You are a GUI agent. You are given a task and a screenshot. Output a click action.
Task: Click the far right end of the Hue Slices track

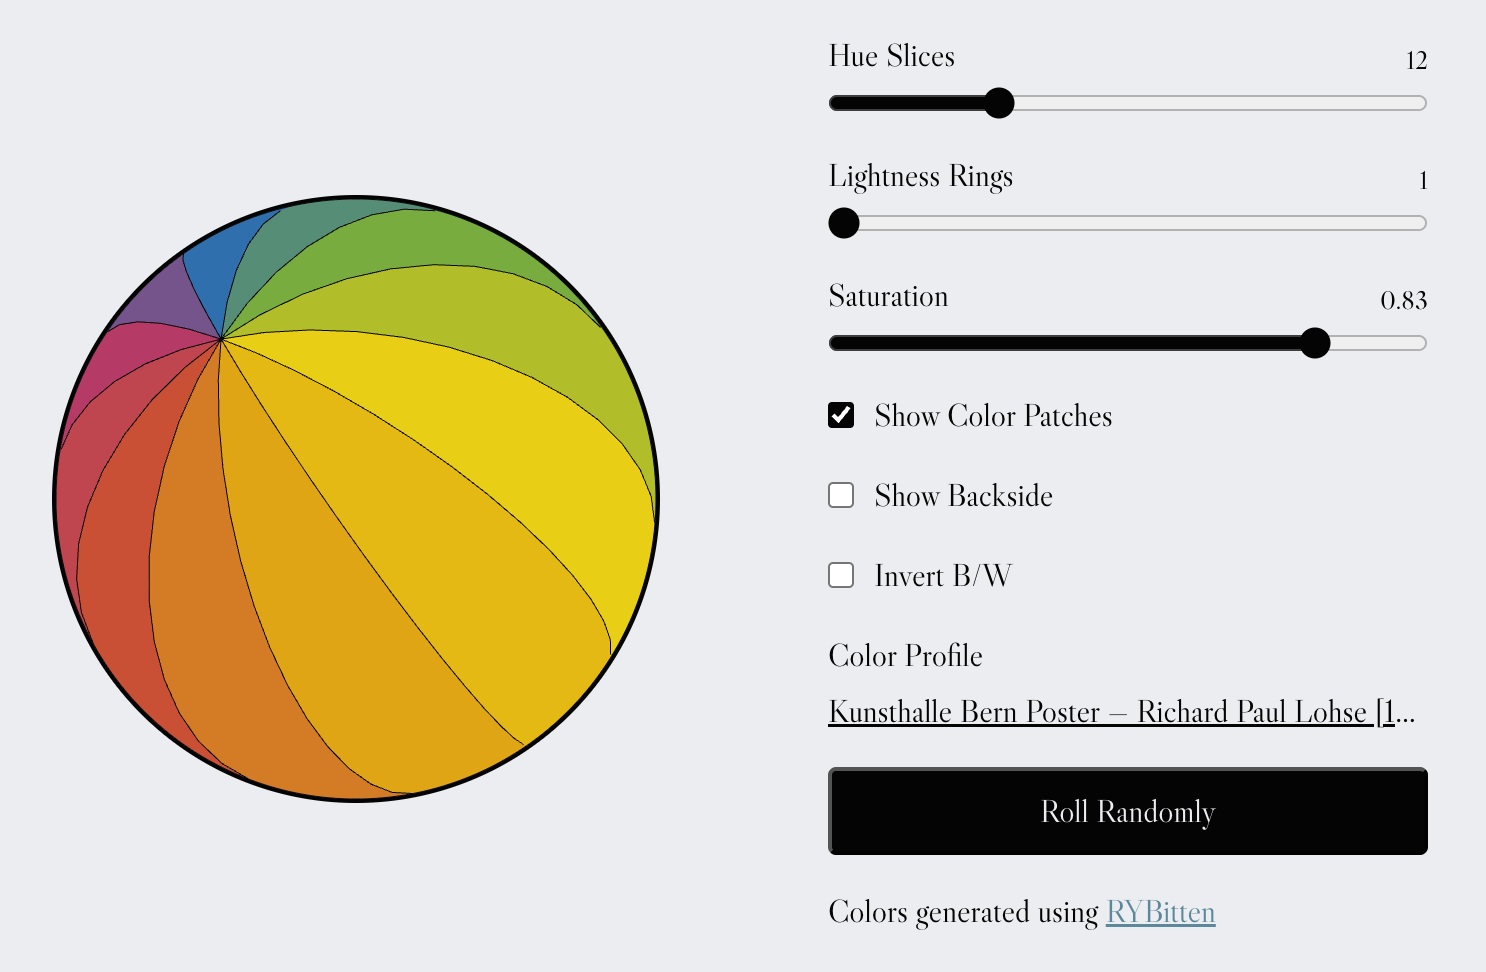[x=1418, y=103]
